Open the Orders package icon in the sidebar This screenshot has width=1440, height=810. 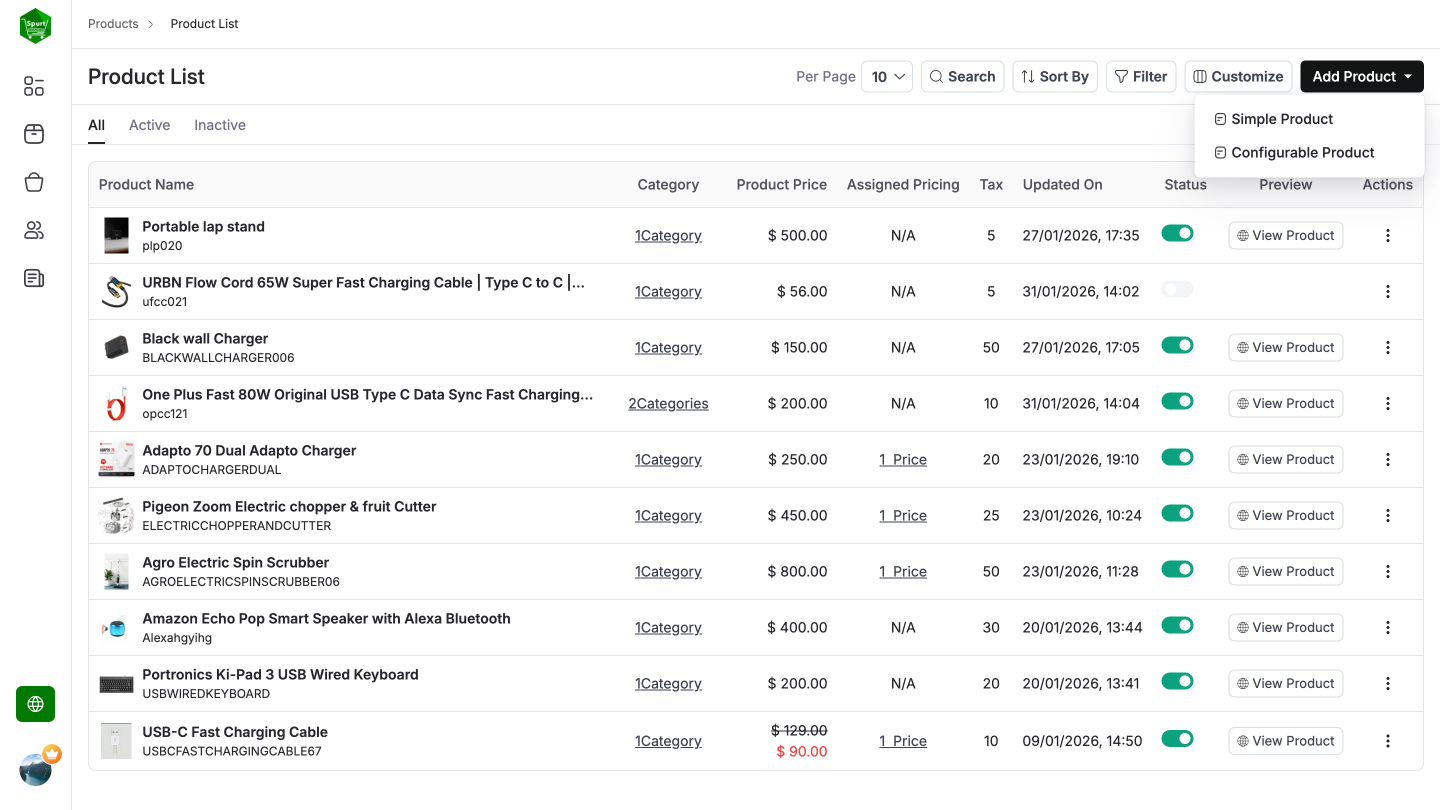33,134
